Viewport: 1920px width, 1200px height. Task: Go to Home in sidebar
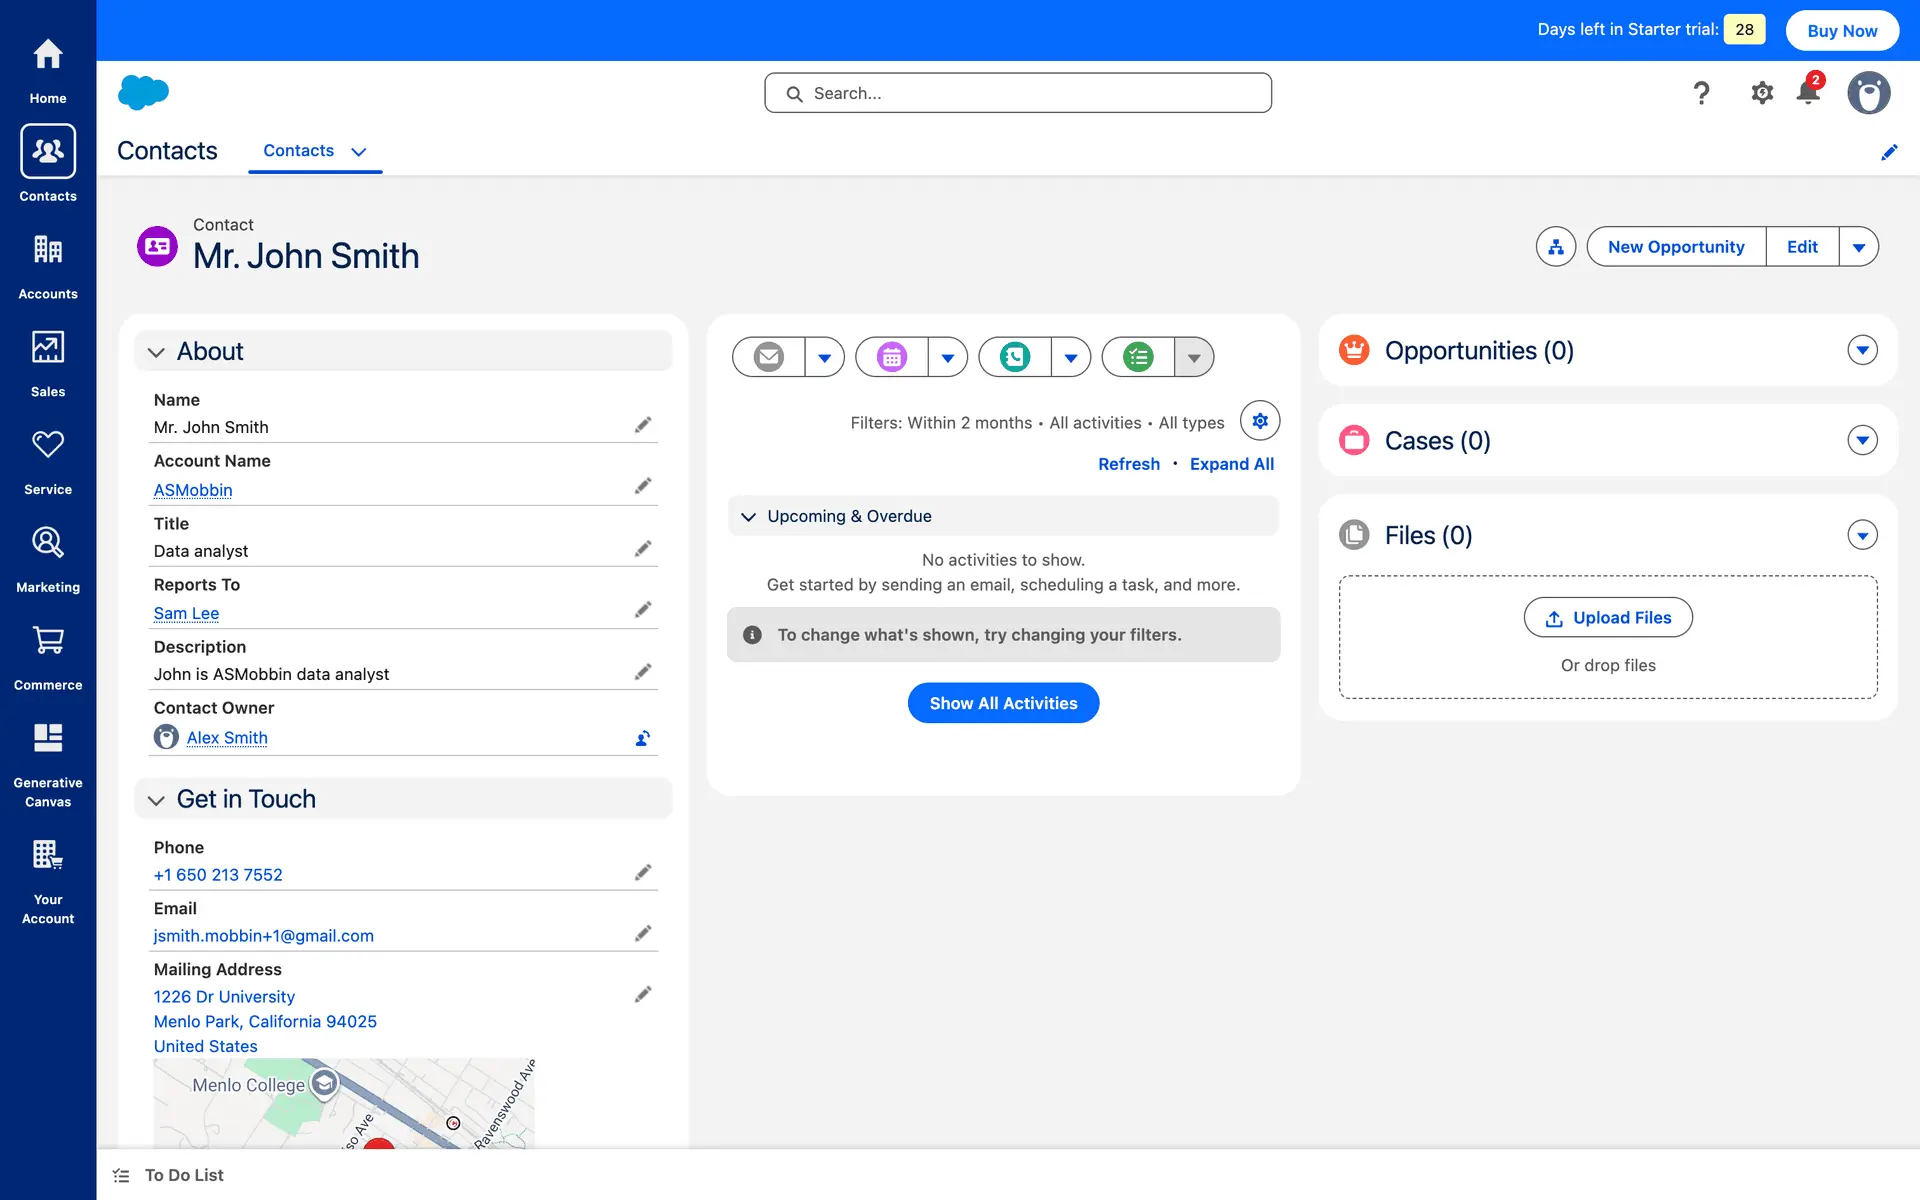point(48,68)
